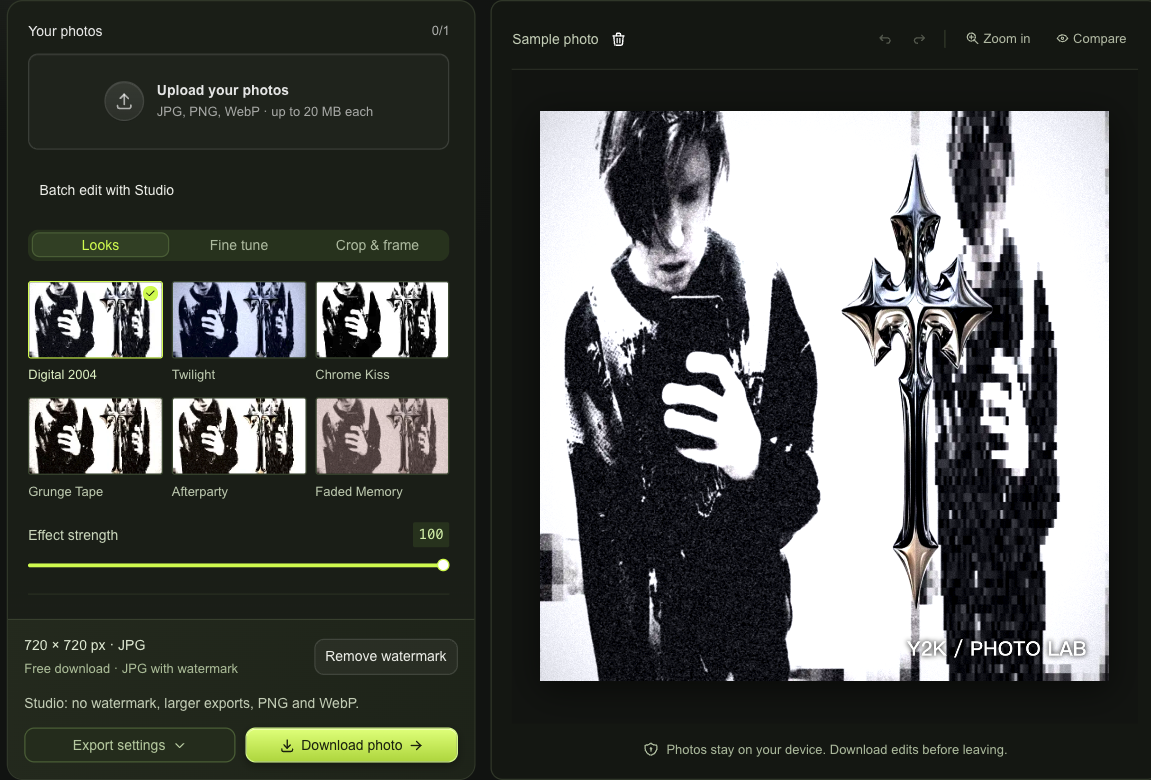Click the 0/1 photo counter text
This screenshot has width=1151, height=780.
tap(440, 31)
